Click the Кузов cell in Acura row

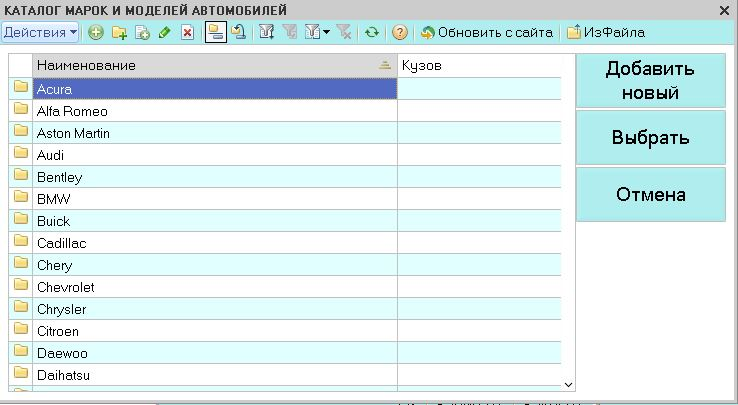479,89
